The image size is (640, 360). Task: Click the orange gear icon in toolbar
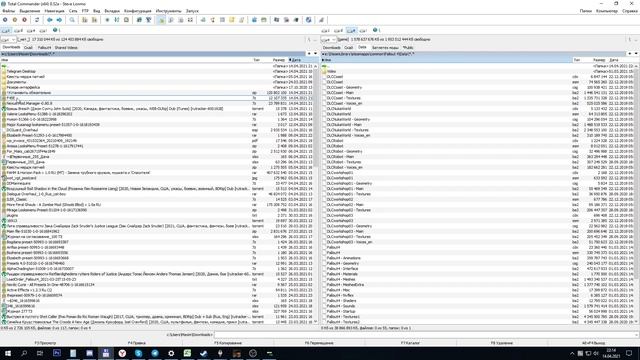[15, 20]
